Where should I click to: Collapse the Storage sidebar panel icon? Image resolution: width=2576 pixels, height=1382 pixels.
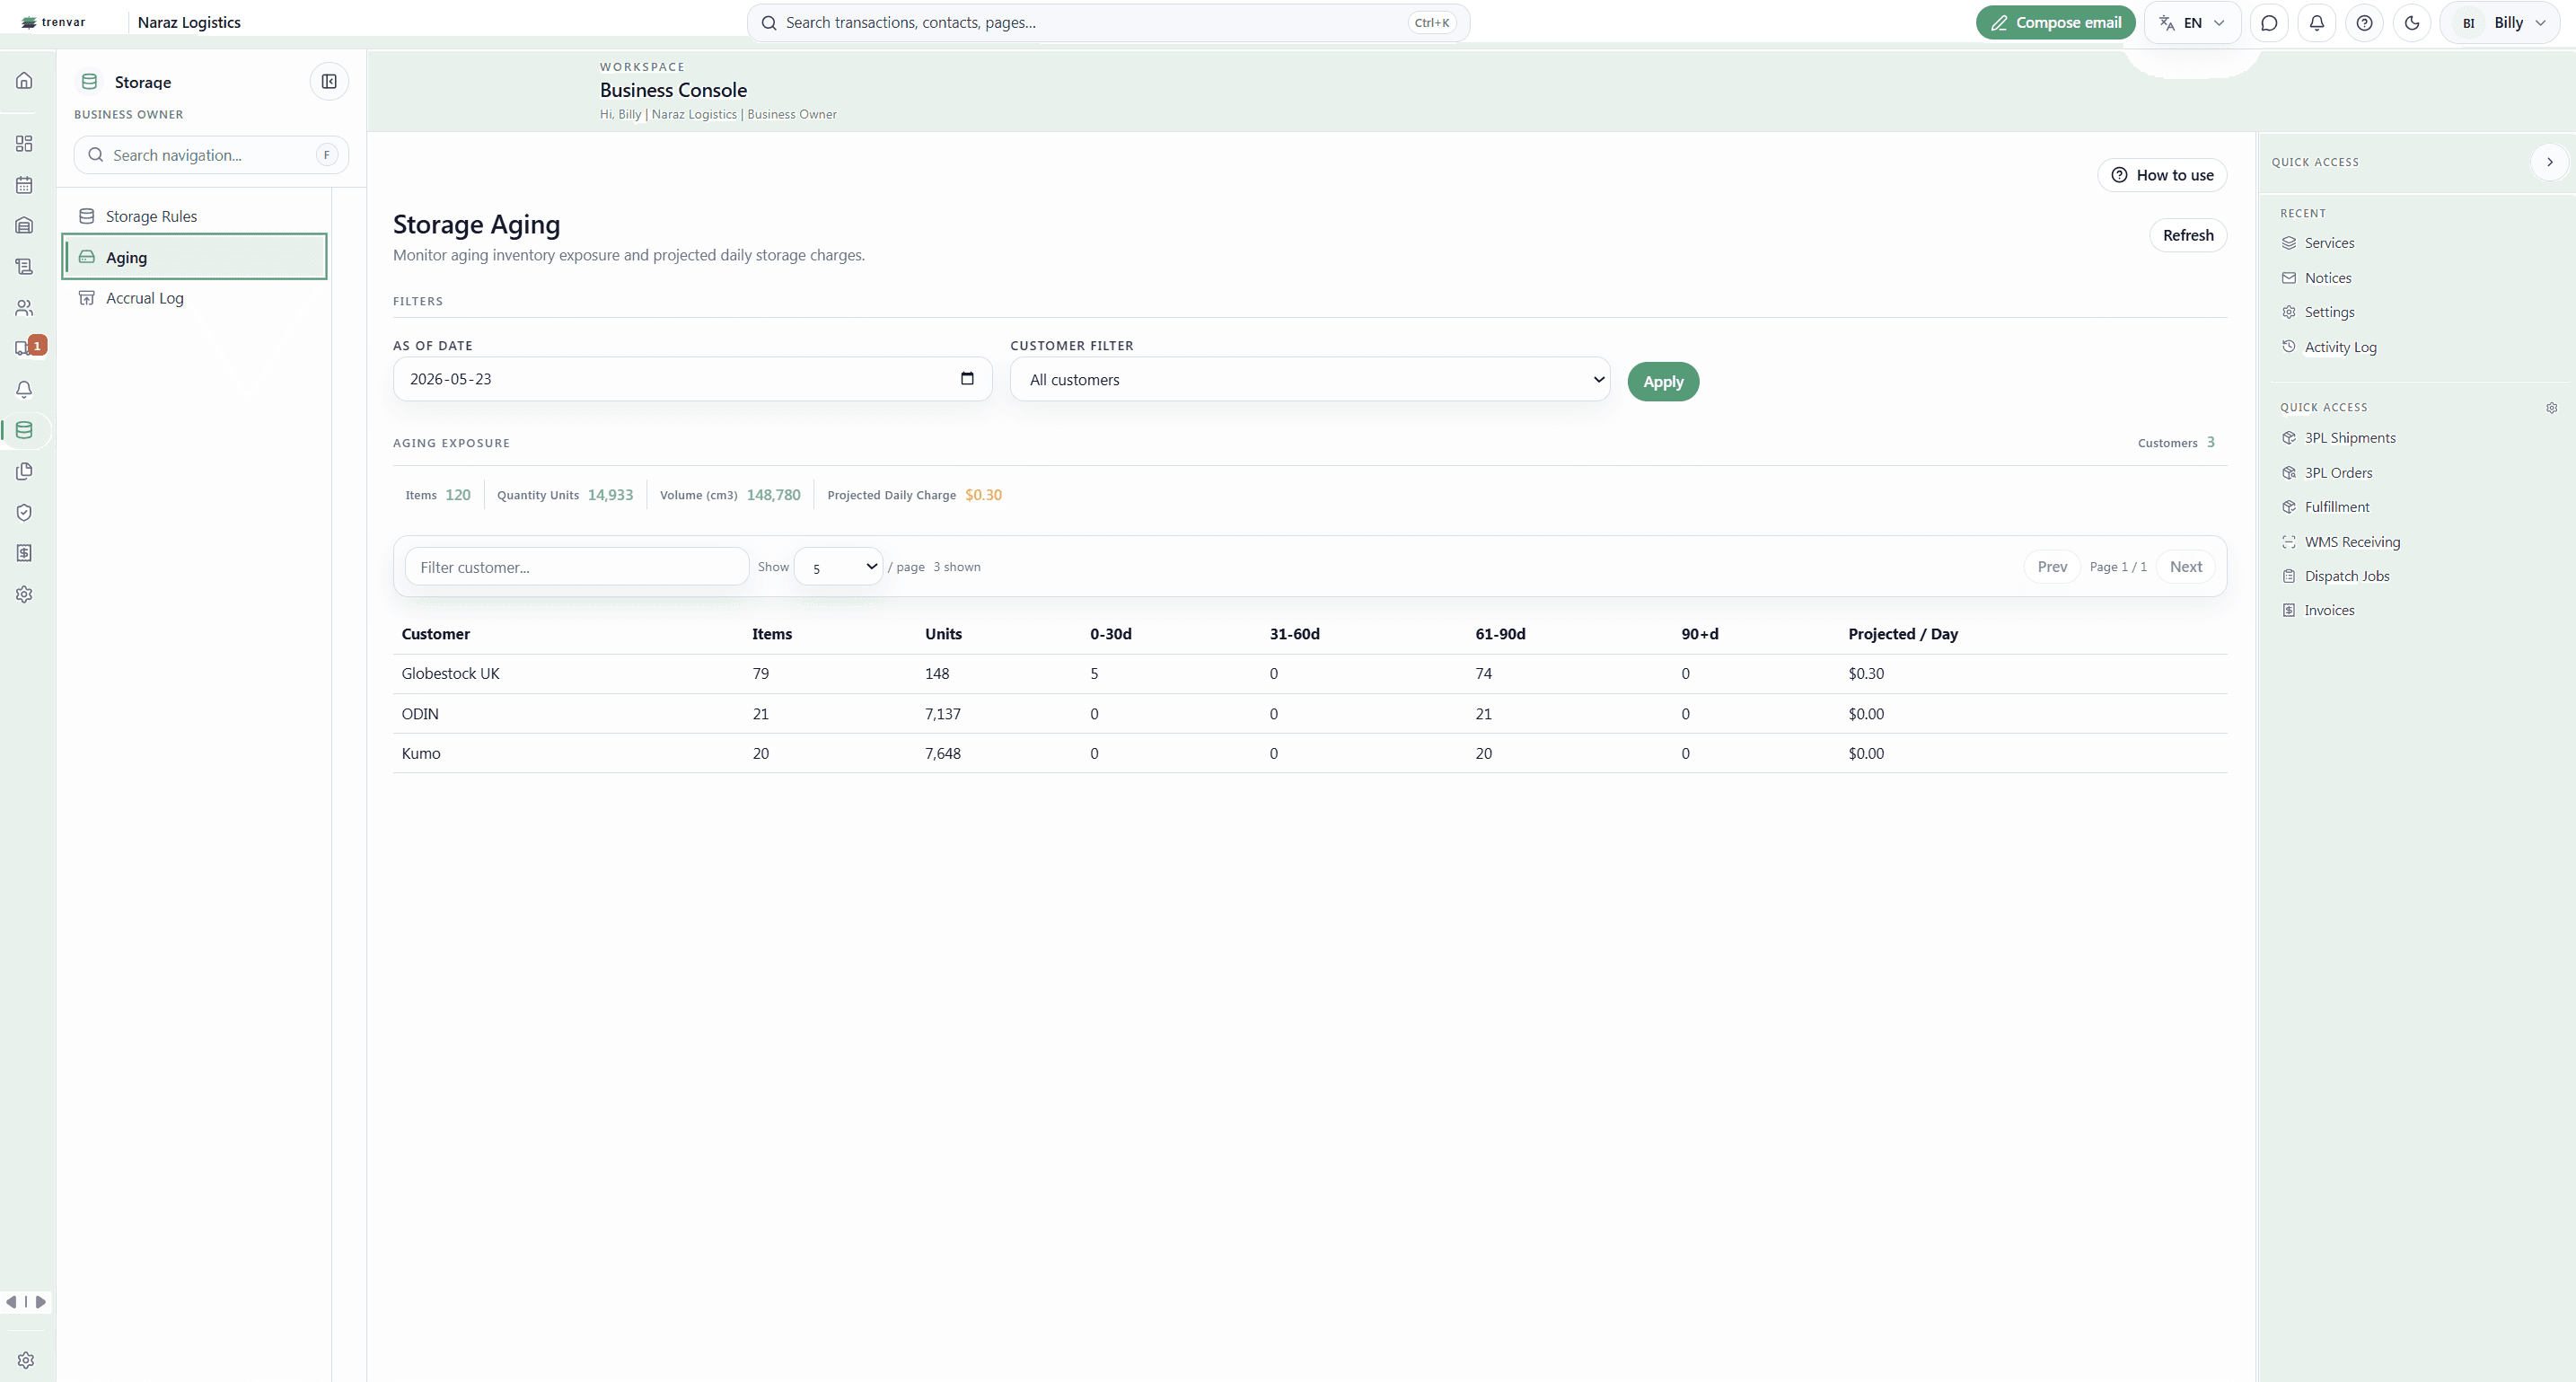tap(329, 82)
